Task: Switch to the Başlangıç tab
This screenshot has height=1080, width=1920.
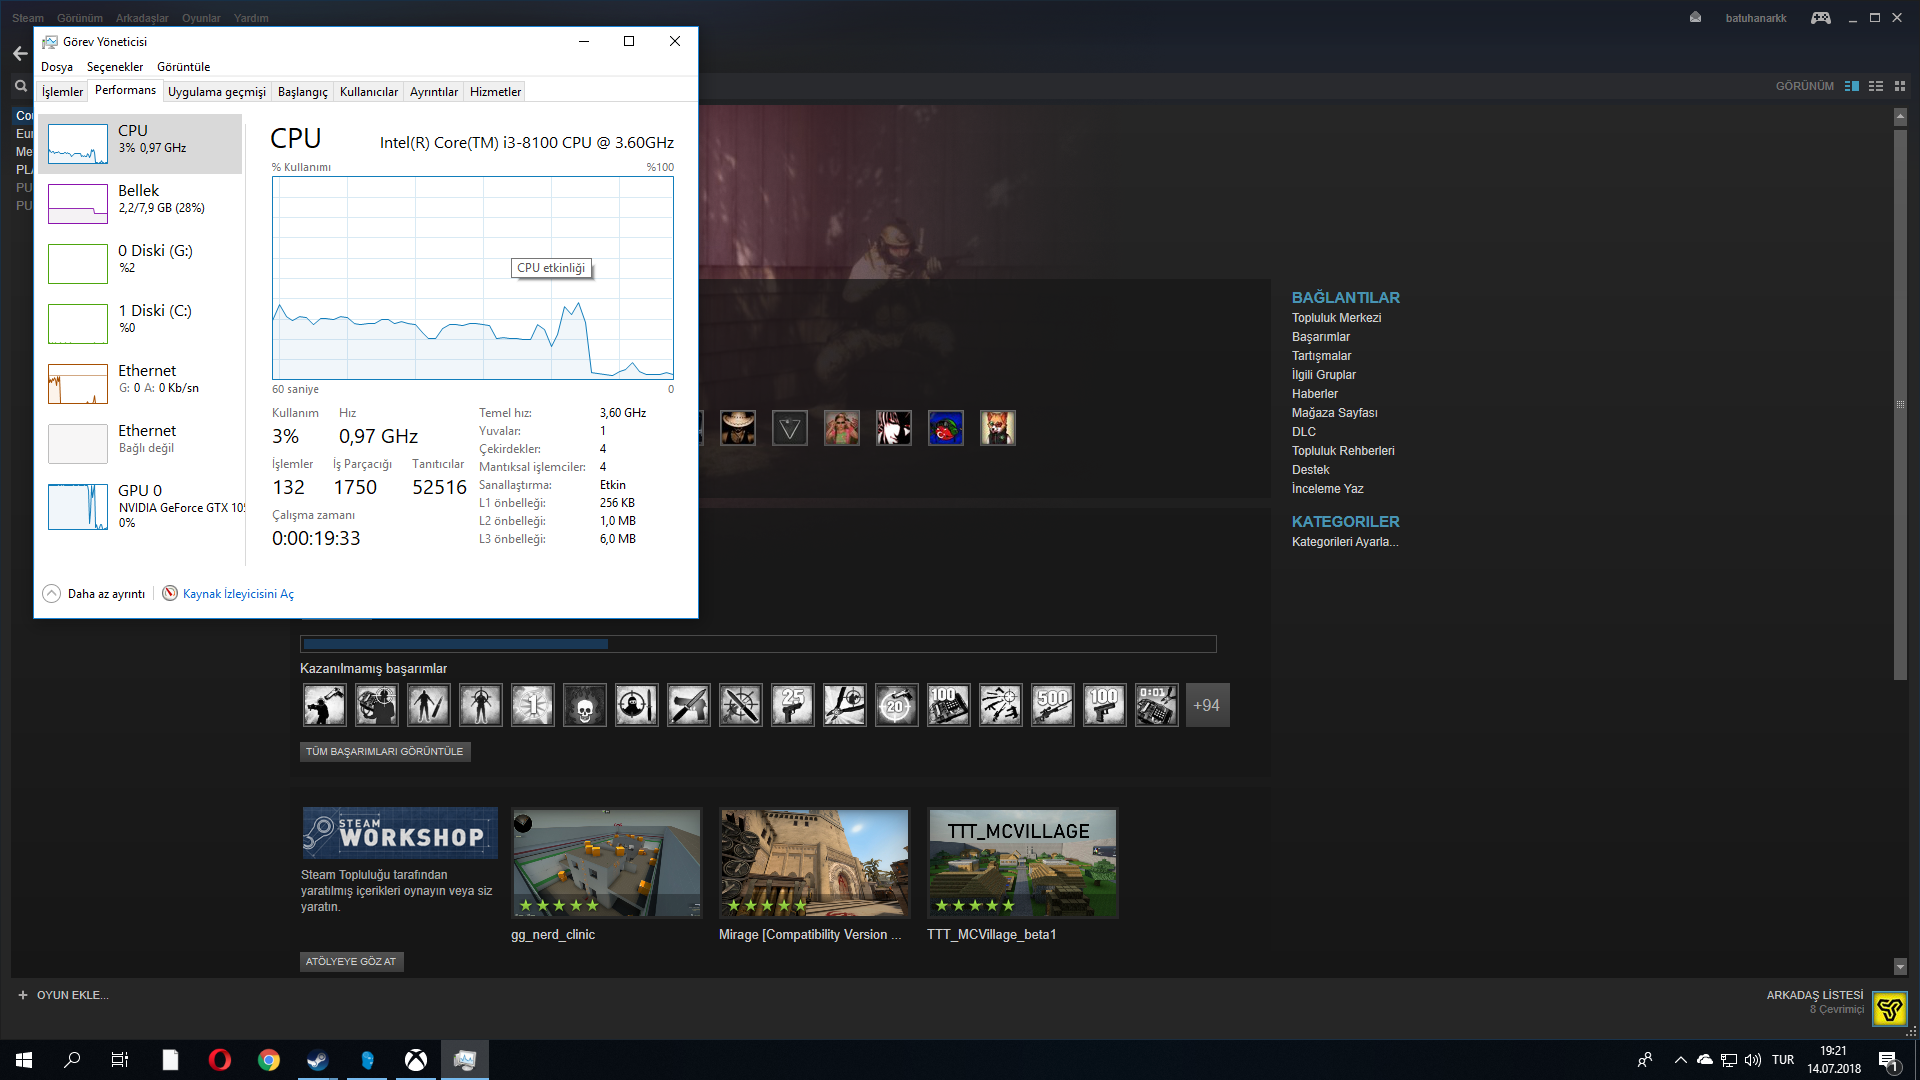Action: pyautogui.click(x=303, y=92)
